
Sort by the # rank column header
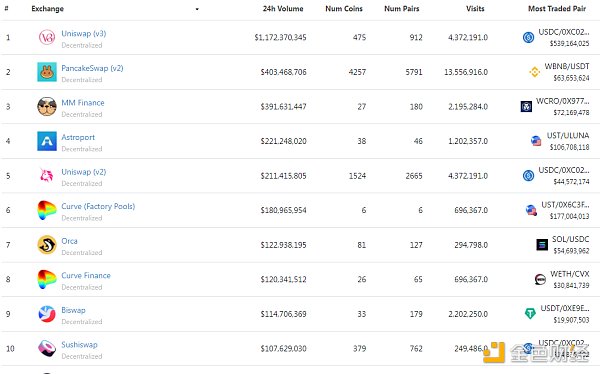click(6, 8)
